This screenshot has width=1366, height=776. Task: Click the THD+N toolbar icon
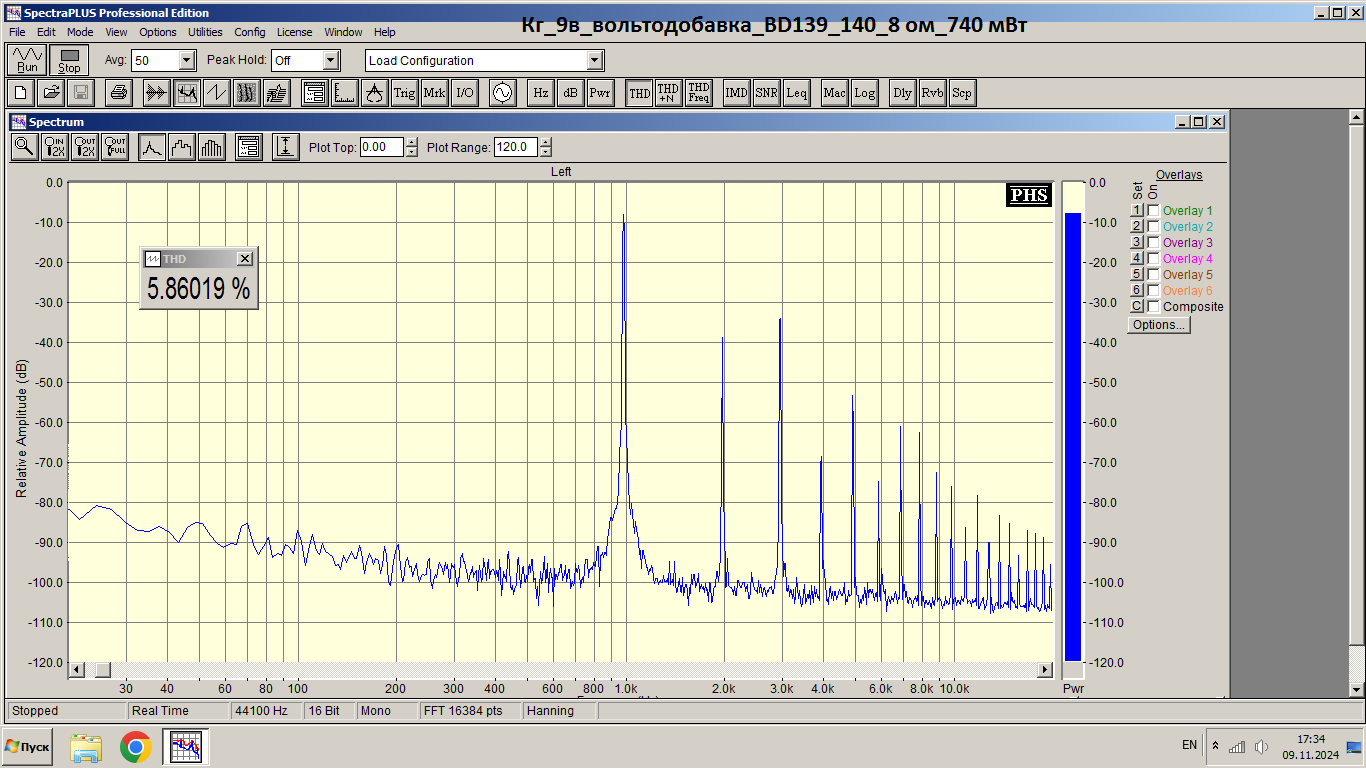(x=668, y=93)
